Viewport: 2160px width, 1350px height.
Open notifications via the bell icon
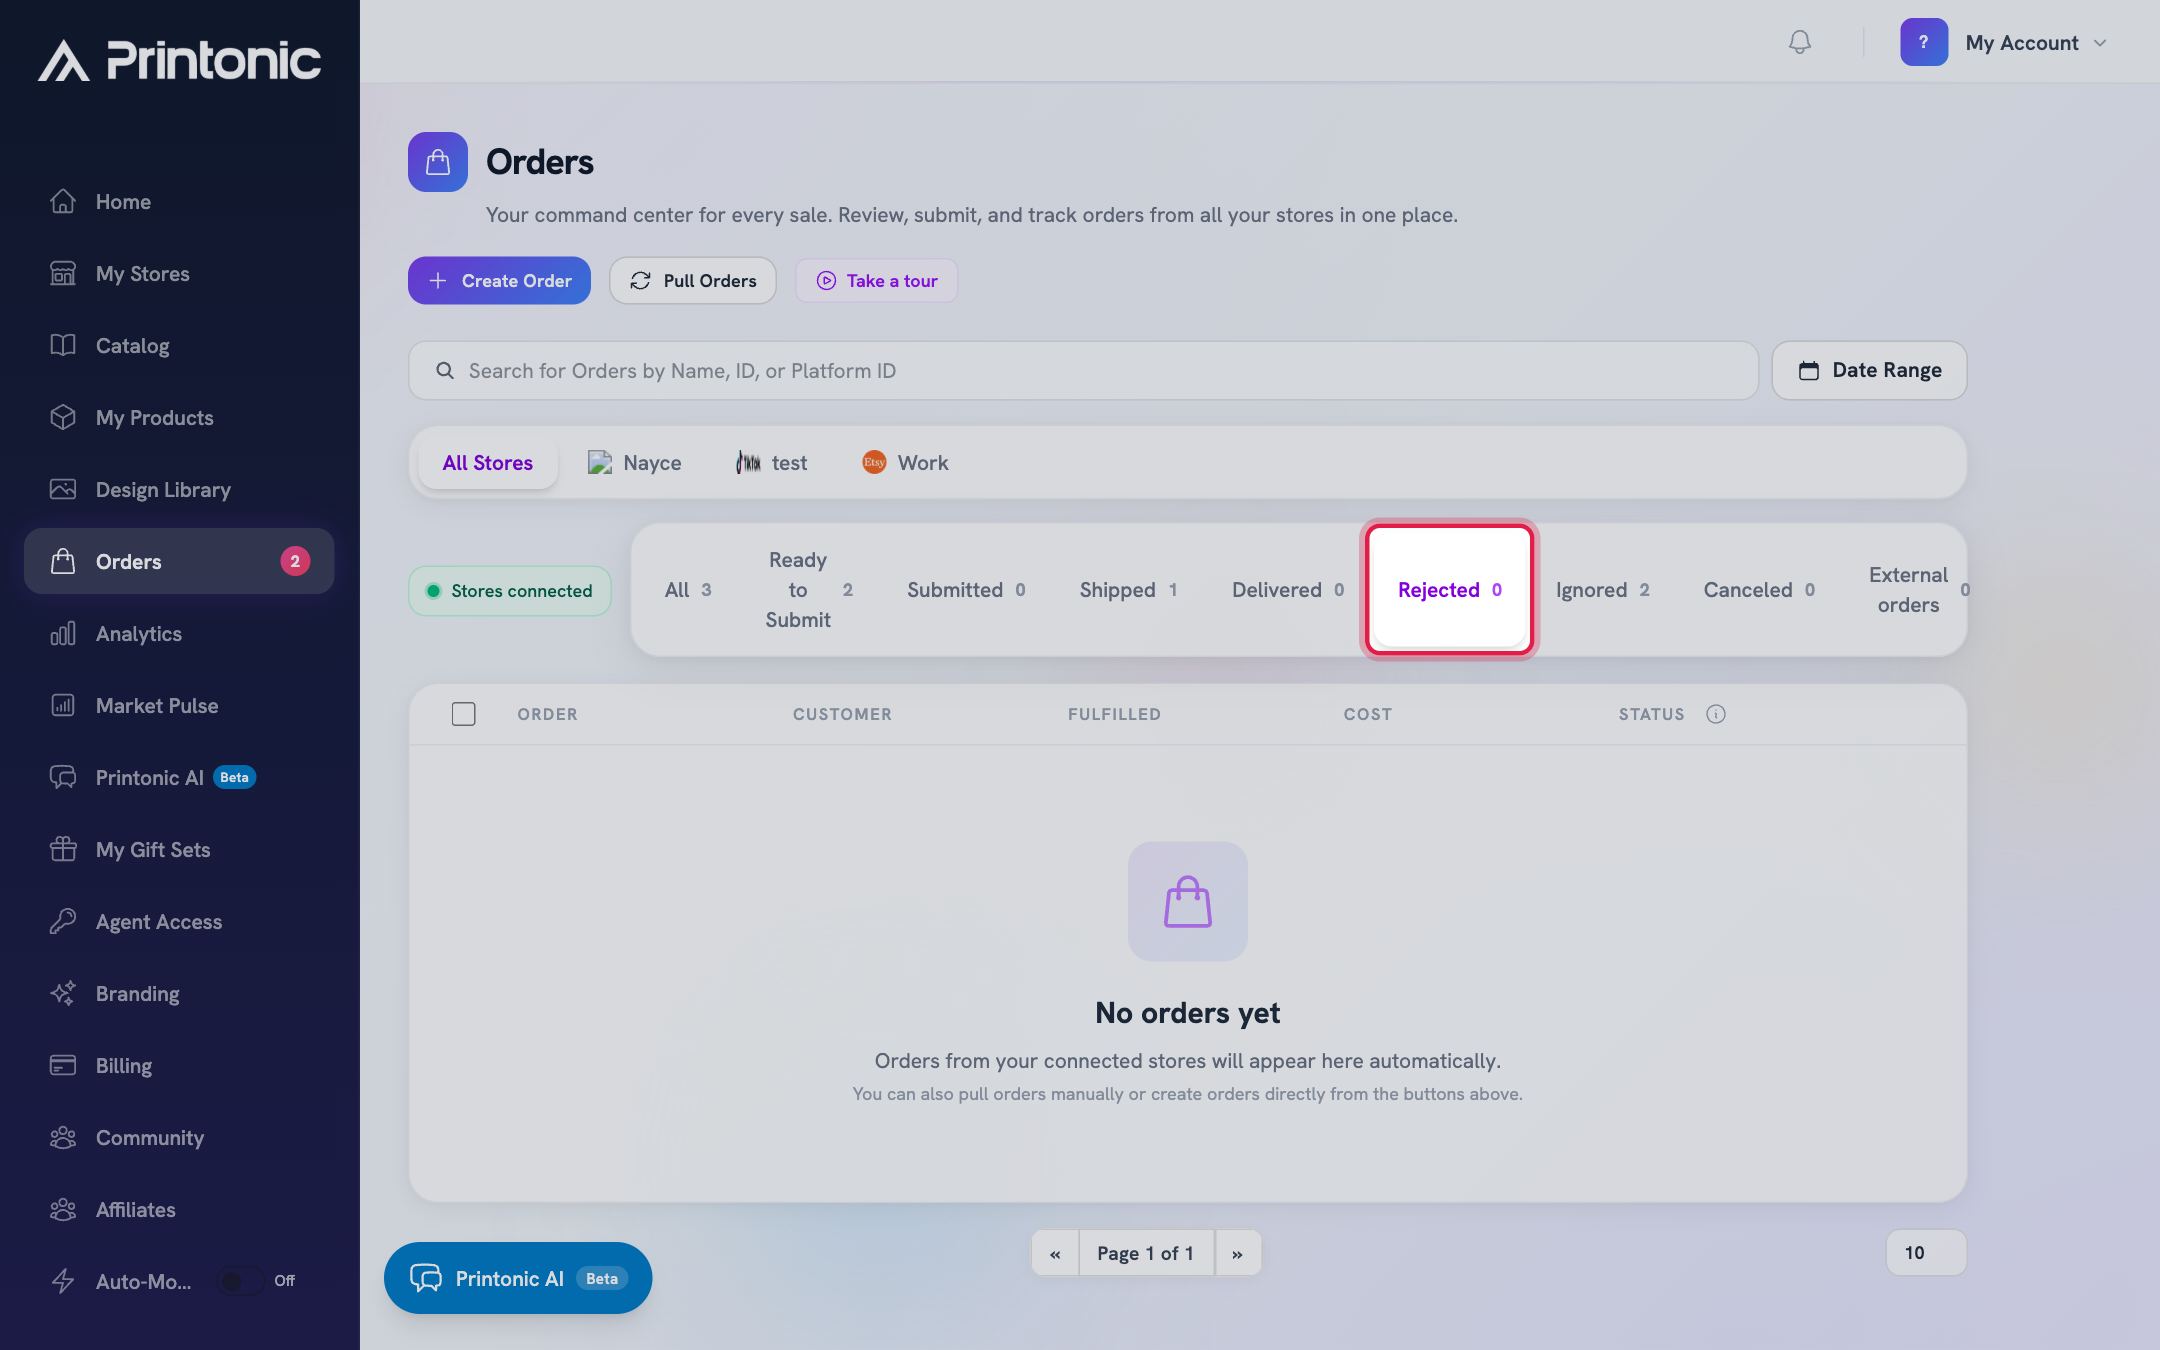click(x=1800, y=42)
